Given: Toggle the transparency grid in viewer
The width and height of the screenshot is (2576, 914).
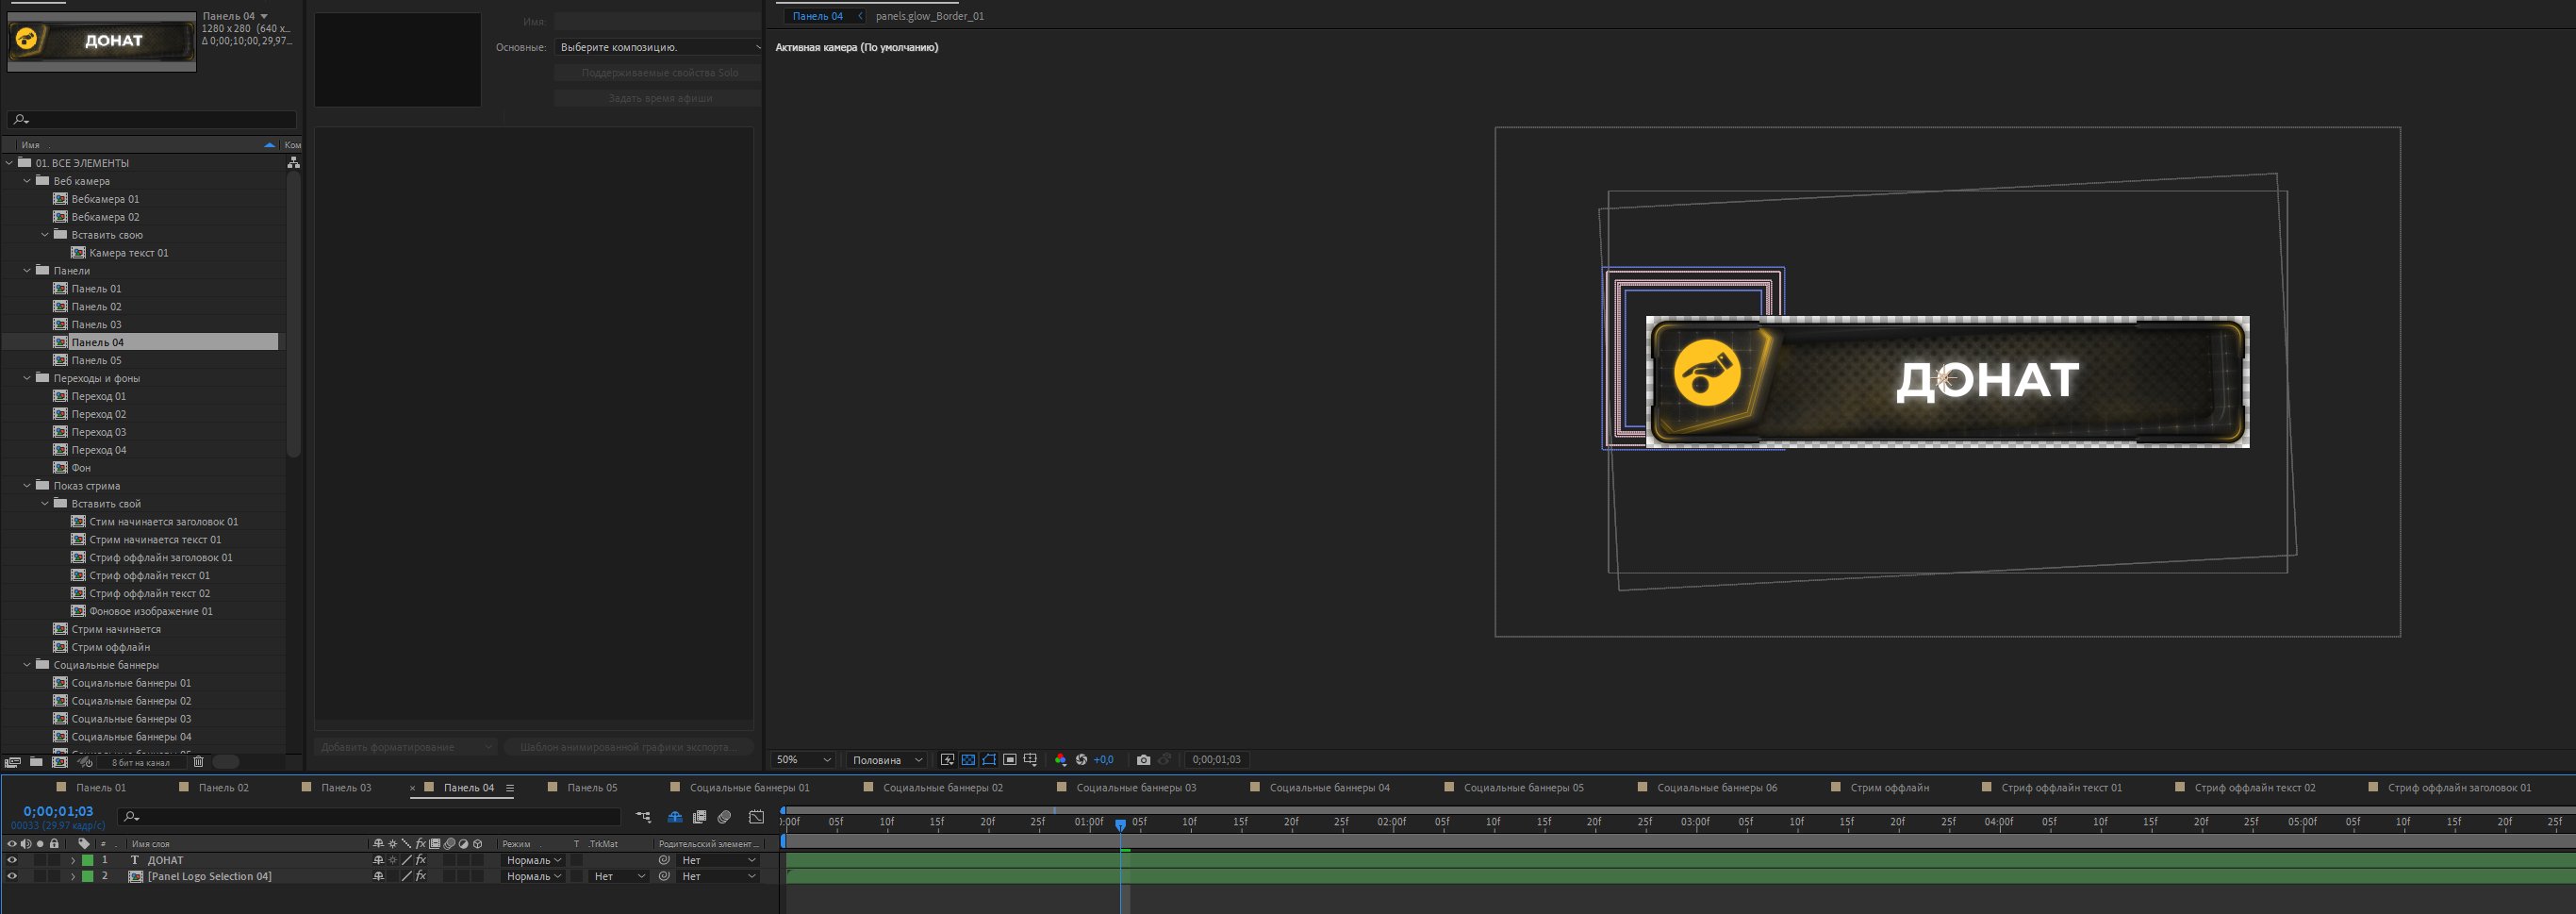Looking at the screenshot, I should tap(968, 760).
